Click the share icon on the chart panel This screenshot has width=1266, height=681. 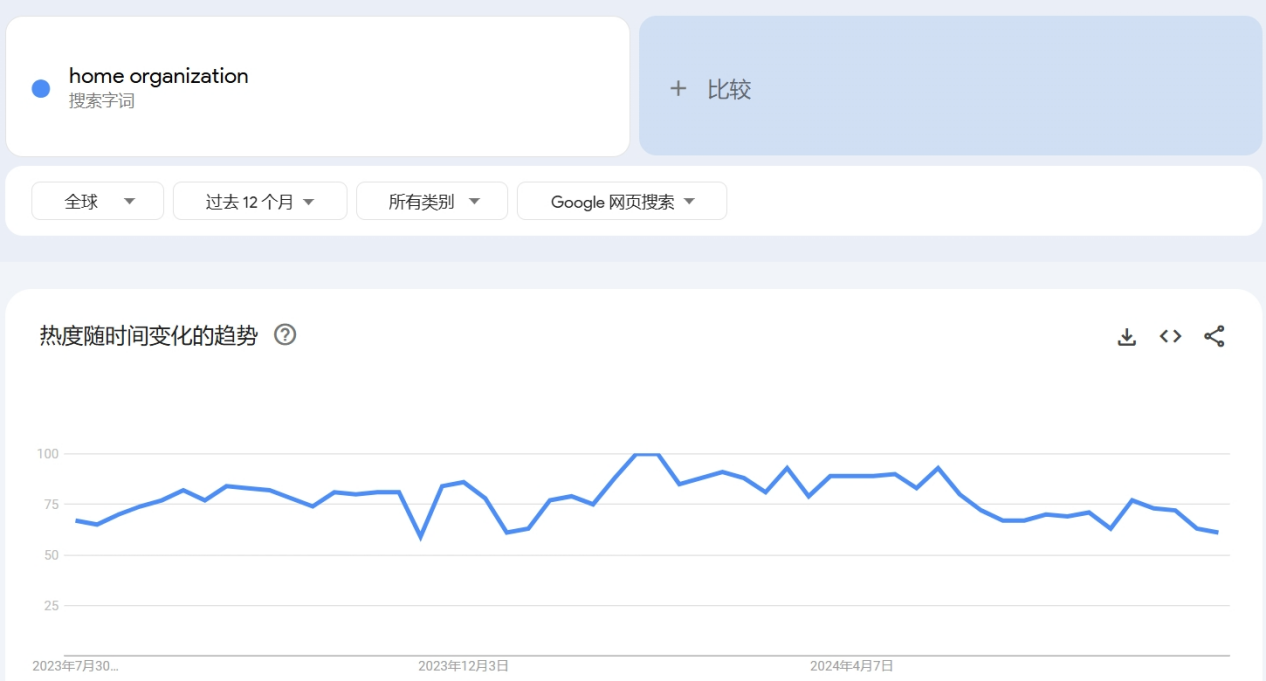pyautogui.click(x=1213, y=337)
